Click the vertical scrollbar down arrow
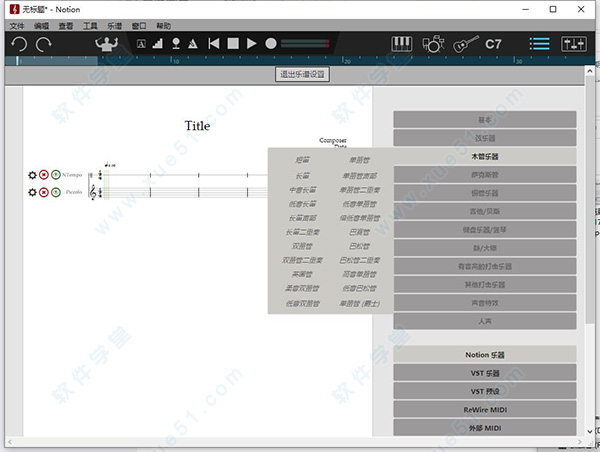The width and height of the screenshot is (600, 452). pyautogui.click(x=590, y=431)
